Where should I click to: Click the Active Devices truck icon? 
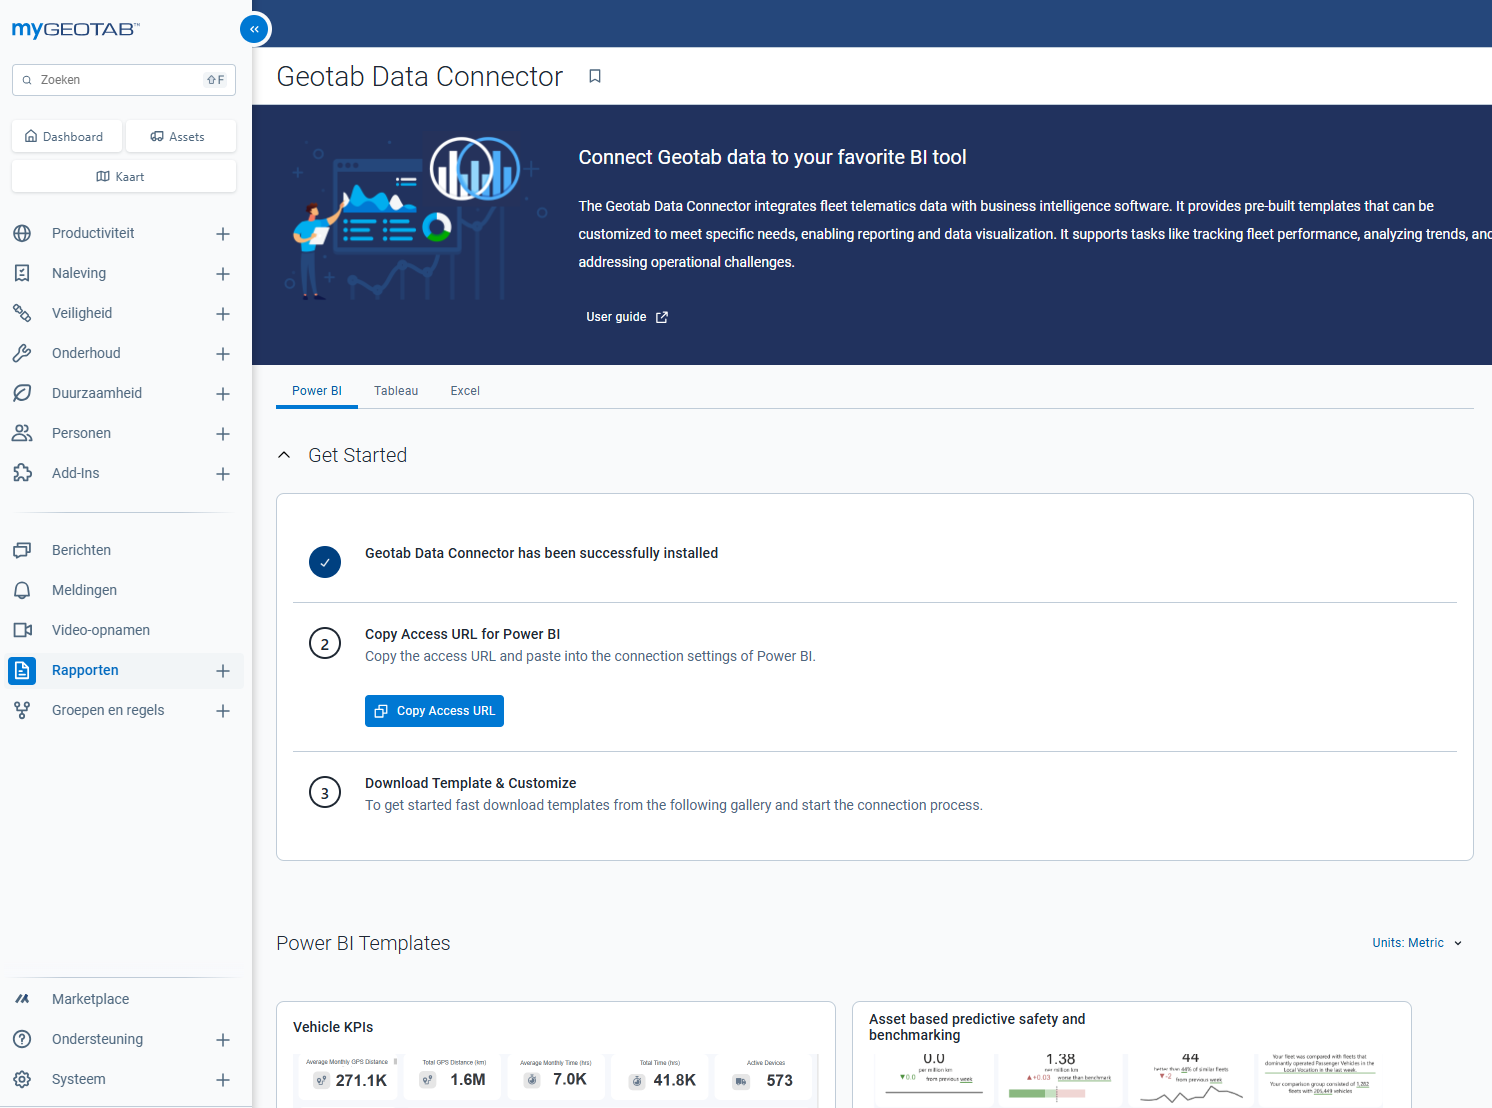click(x=741, y=1081)
